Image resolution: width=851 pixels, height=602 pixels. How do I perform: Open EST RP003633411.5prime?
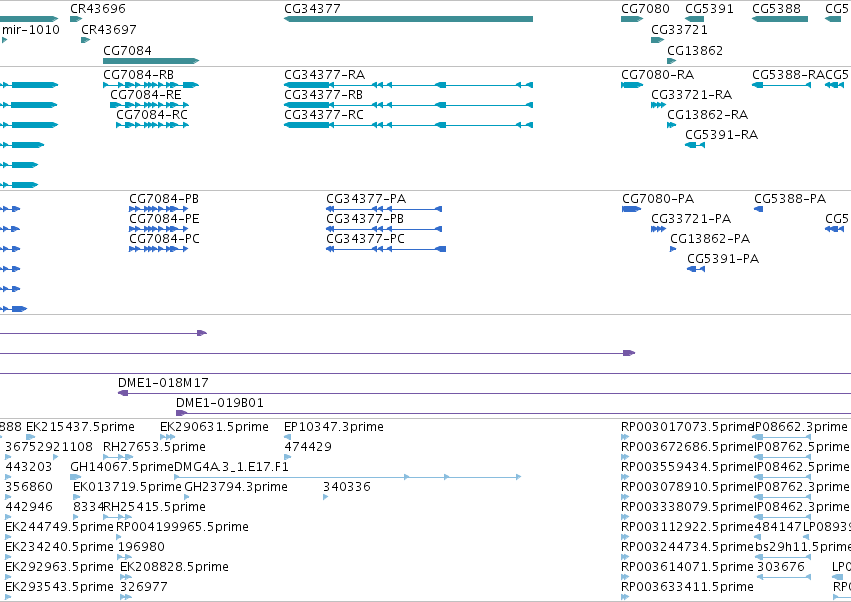click(x=687, y=588)
